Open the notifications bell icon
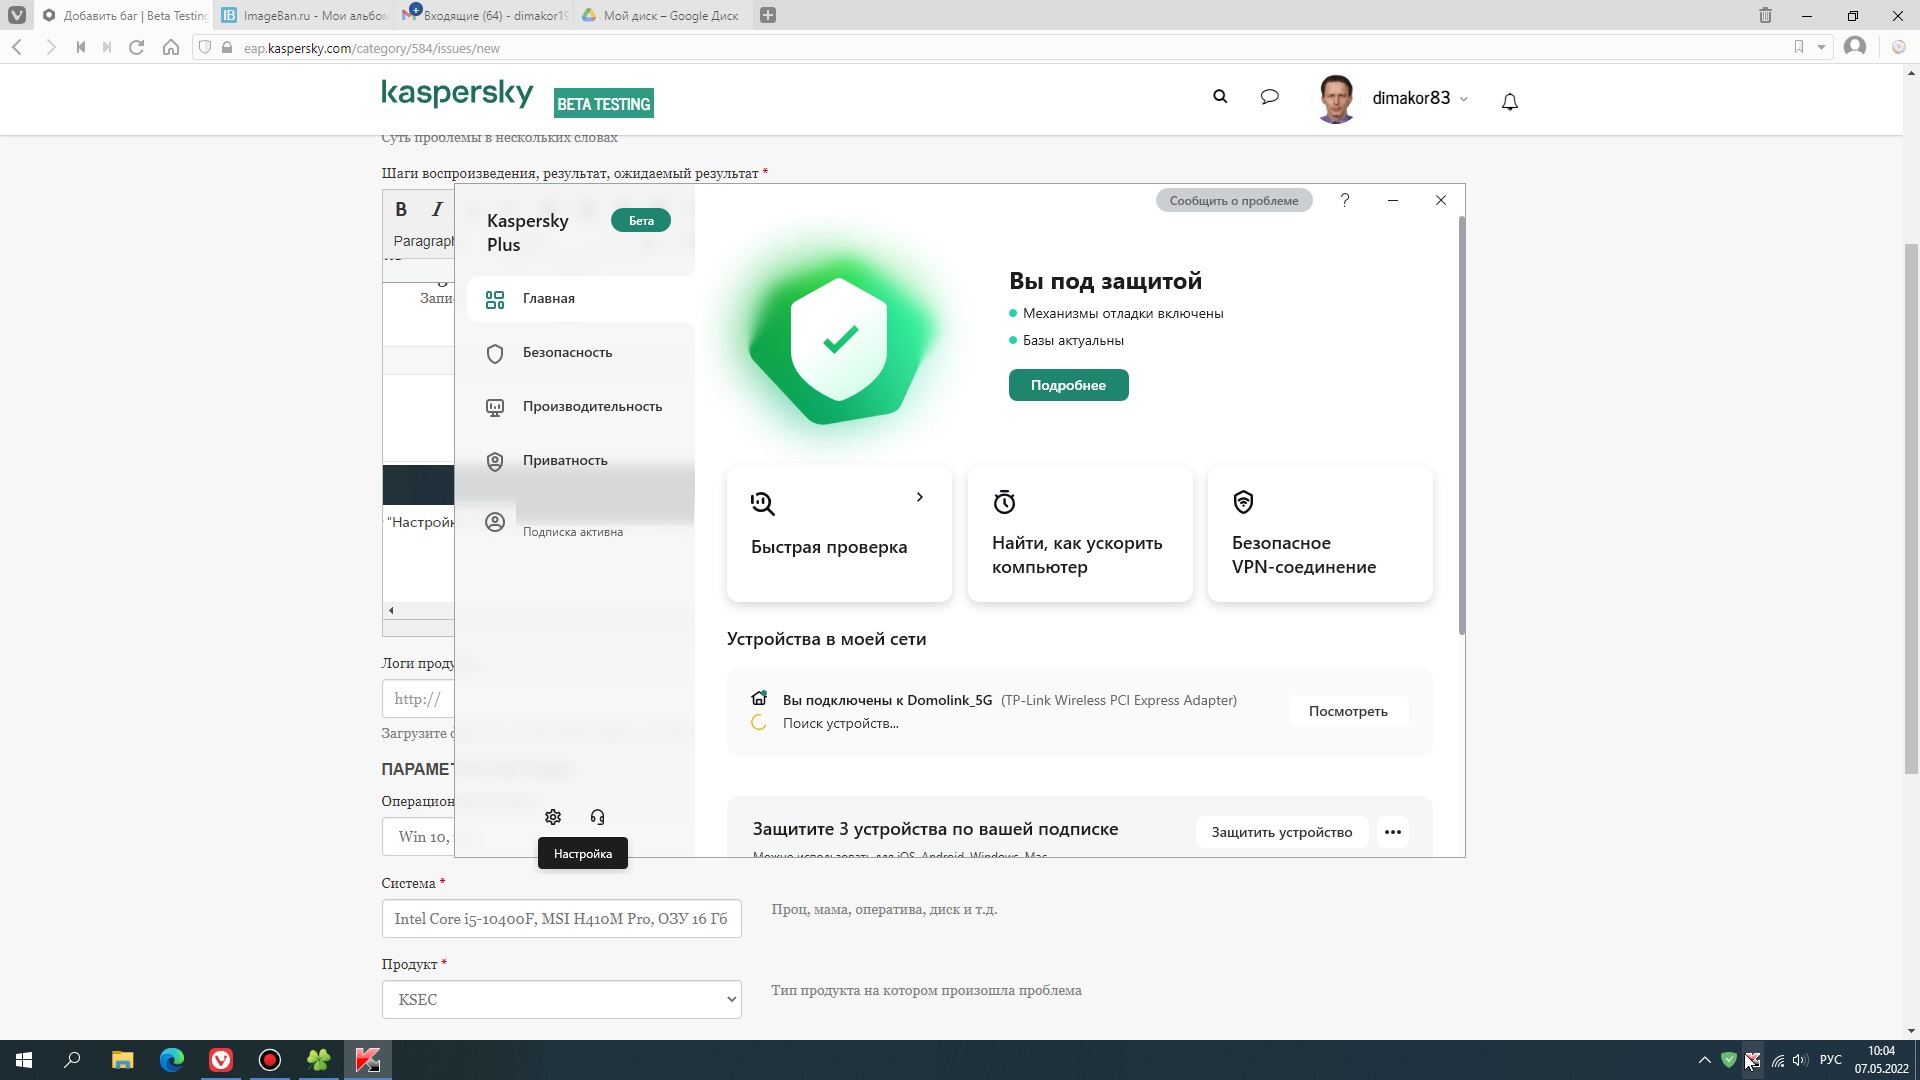The image size is (1920, 1080). (x=1510, y=101)
